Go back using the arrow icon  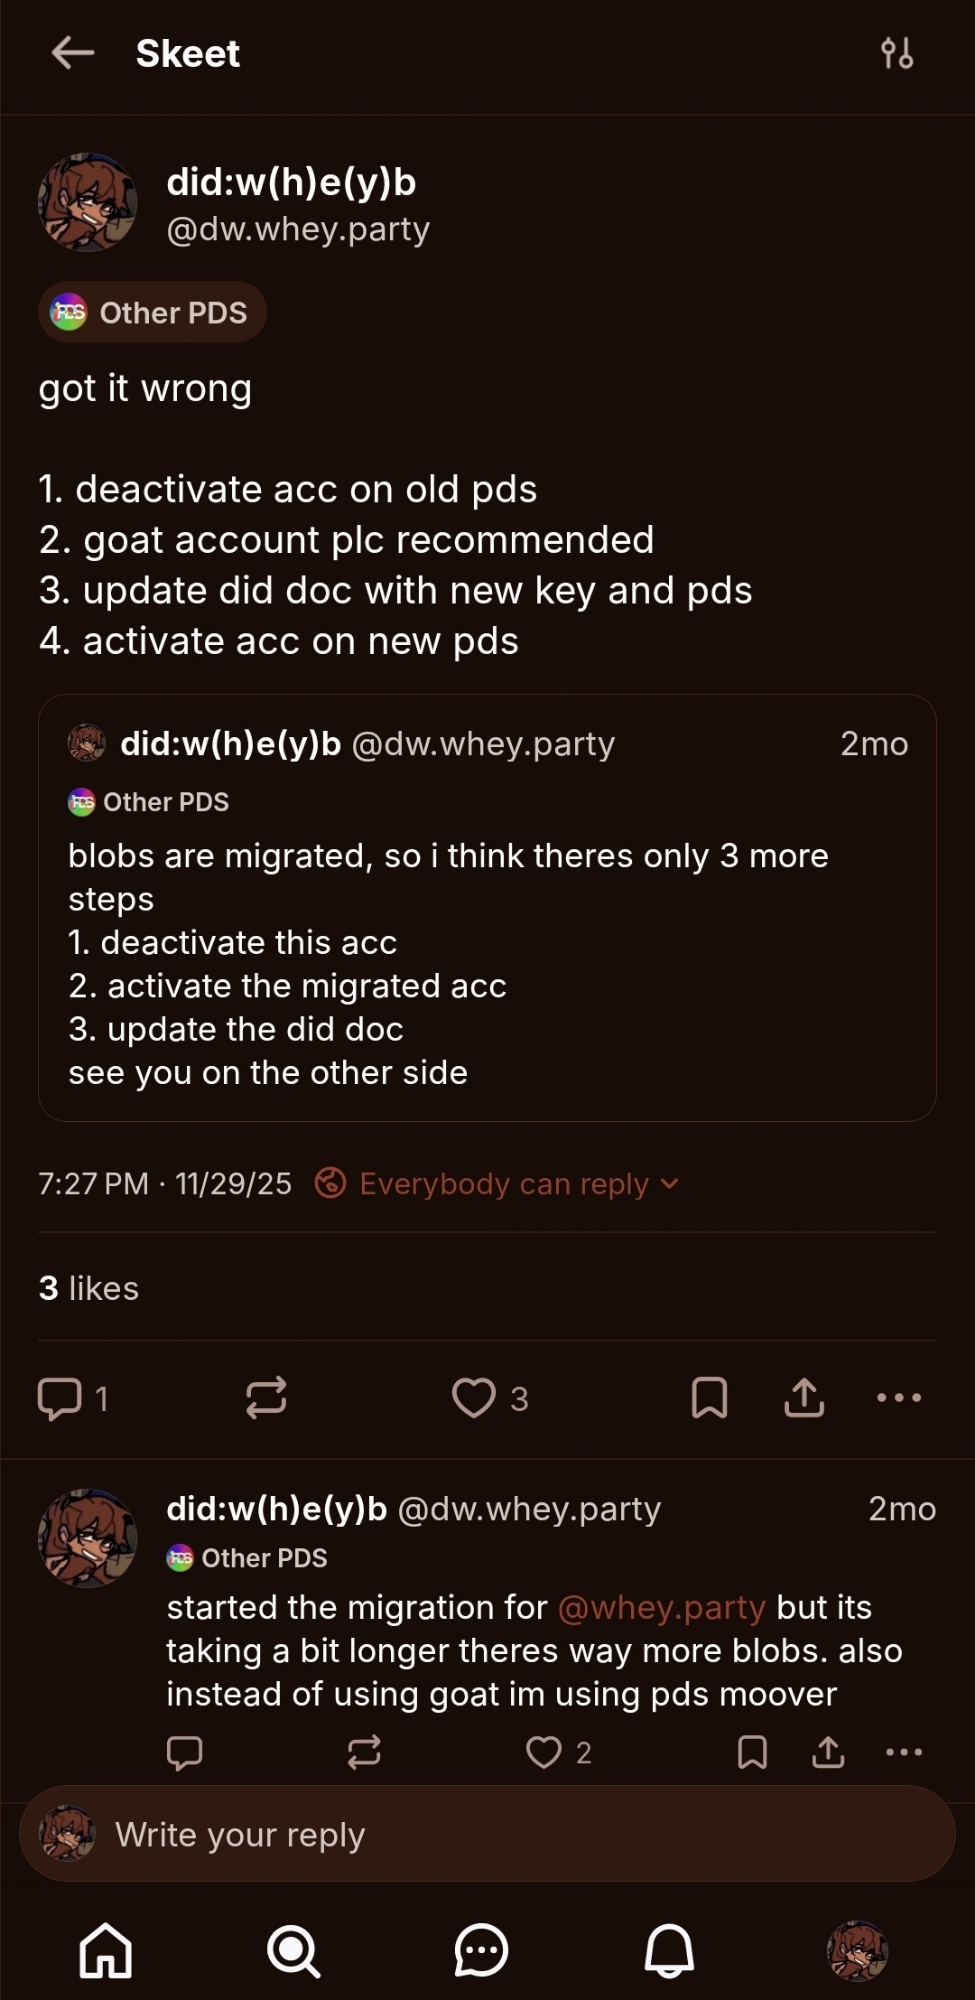point(73,53)
